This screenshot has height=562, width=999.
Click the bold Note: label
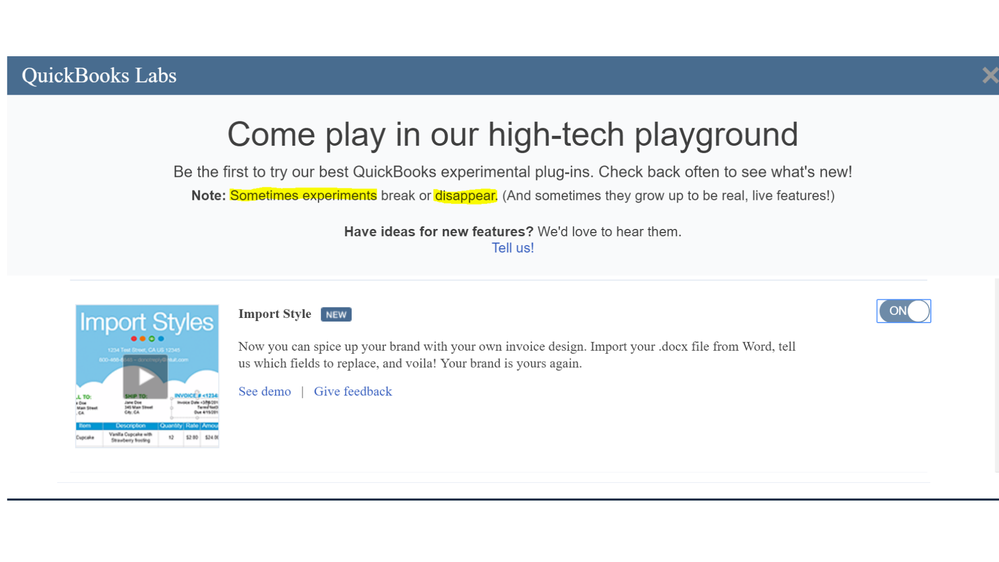coord(208,196)
